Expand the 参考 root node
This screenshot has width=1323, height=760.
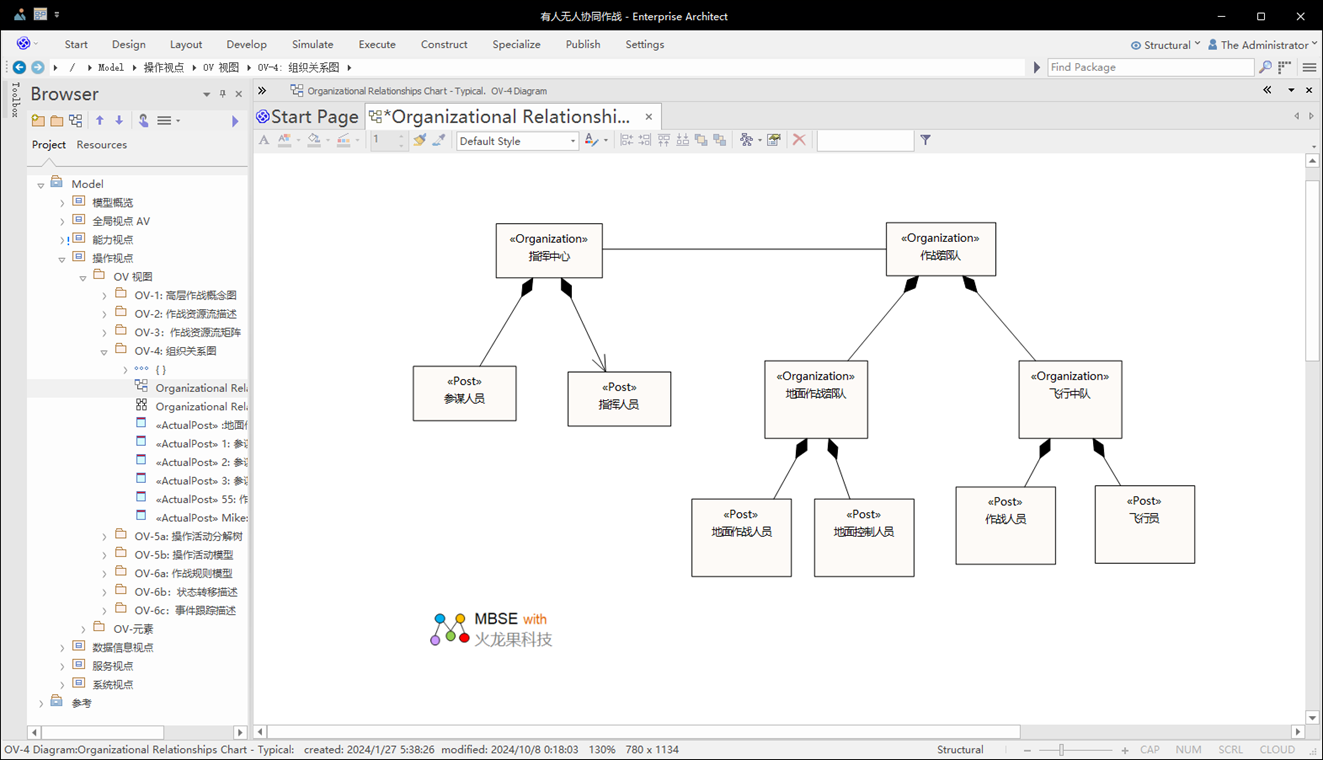[x=41, y=704]
